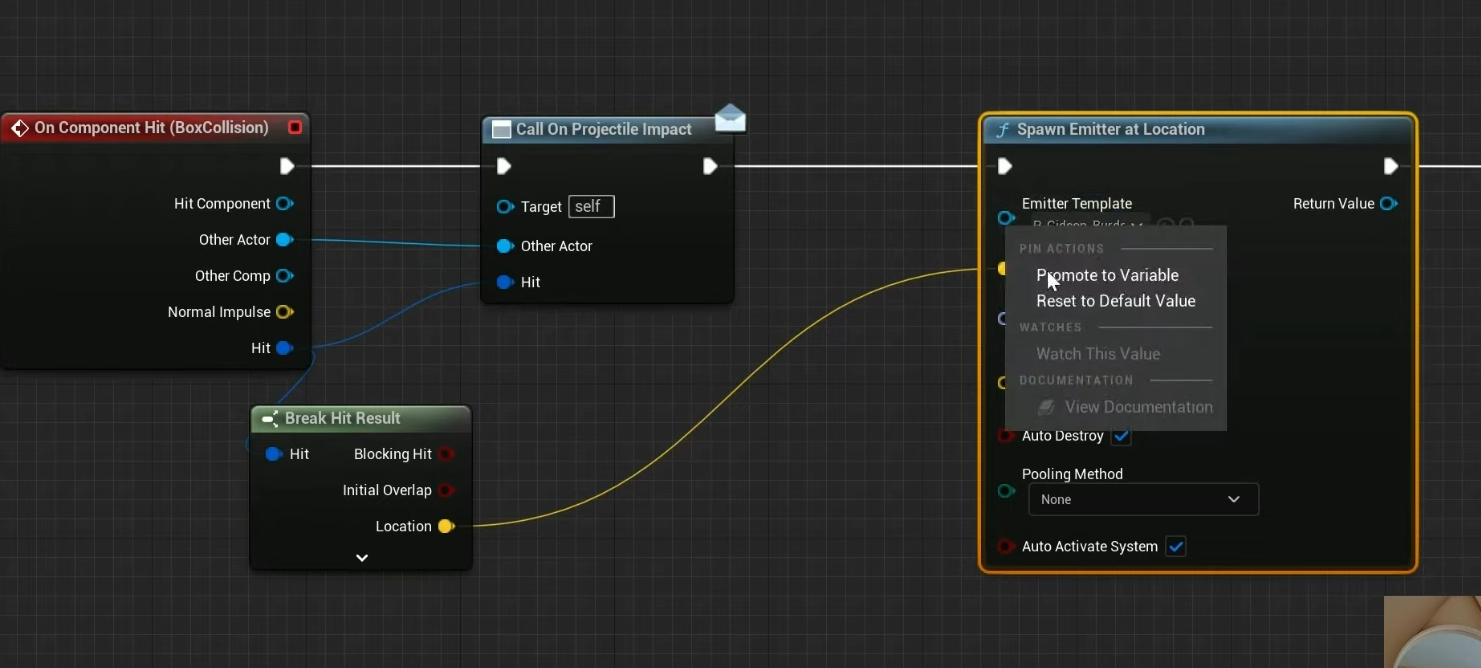
Task: Select the Spawn Emitter at Location node title
Action: coord(1110,130)
